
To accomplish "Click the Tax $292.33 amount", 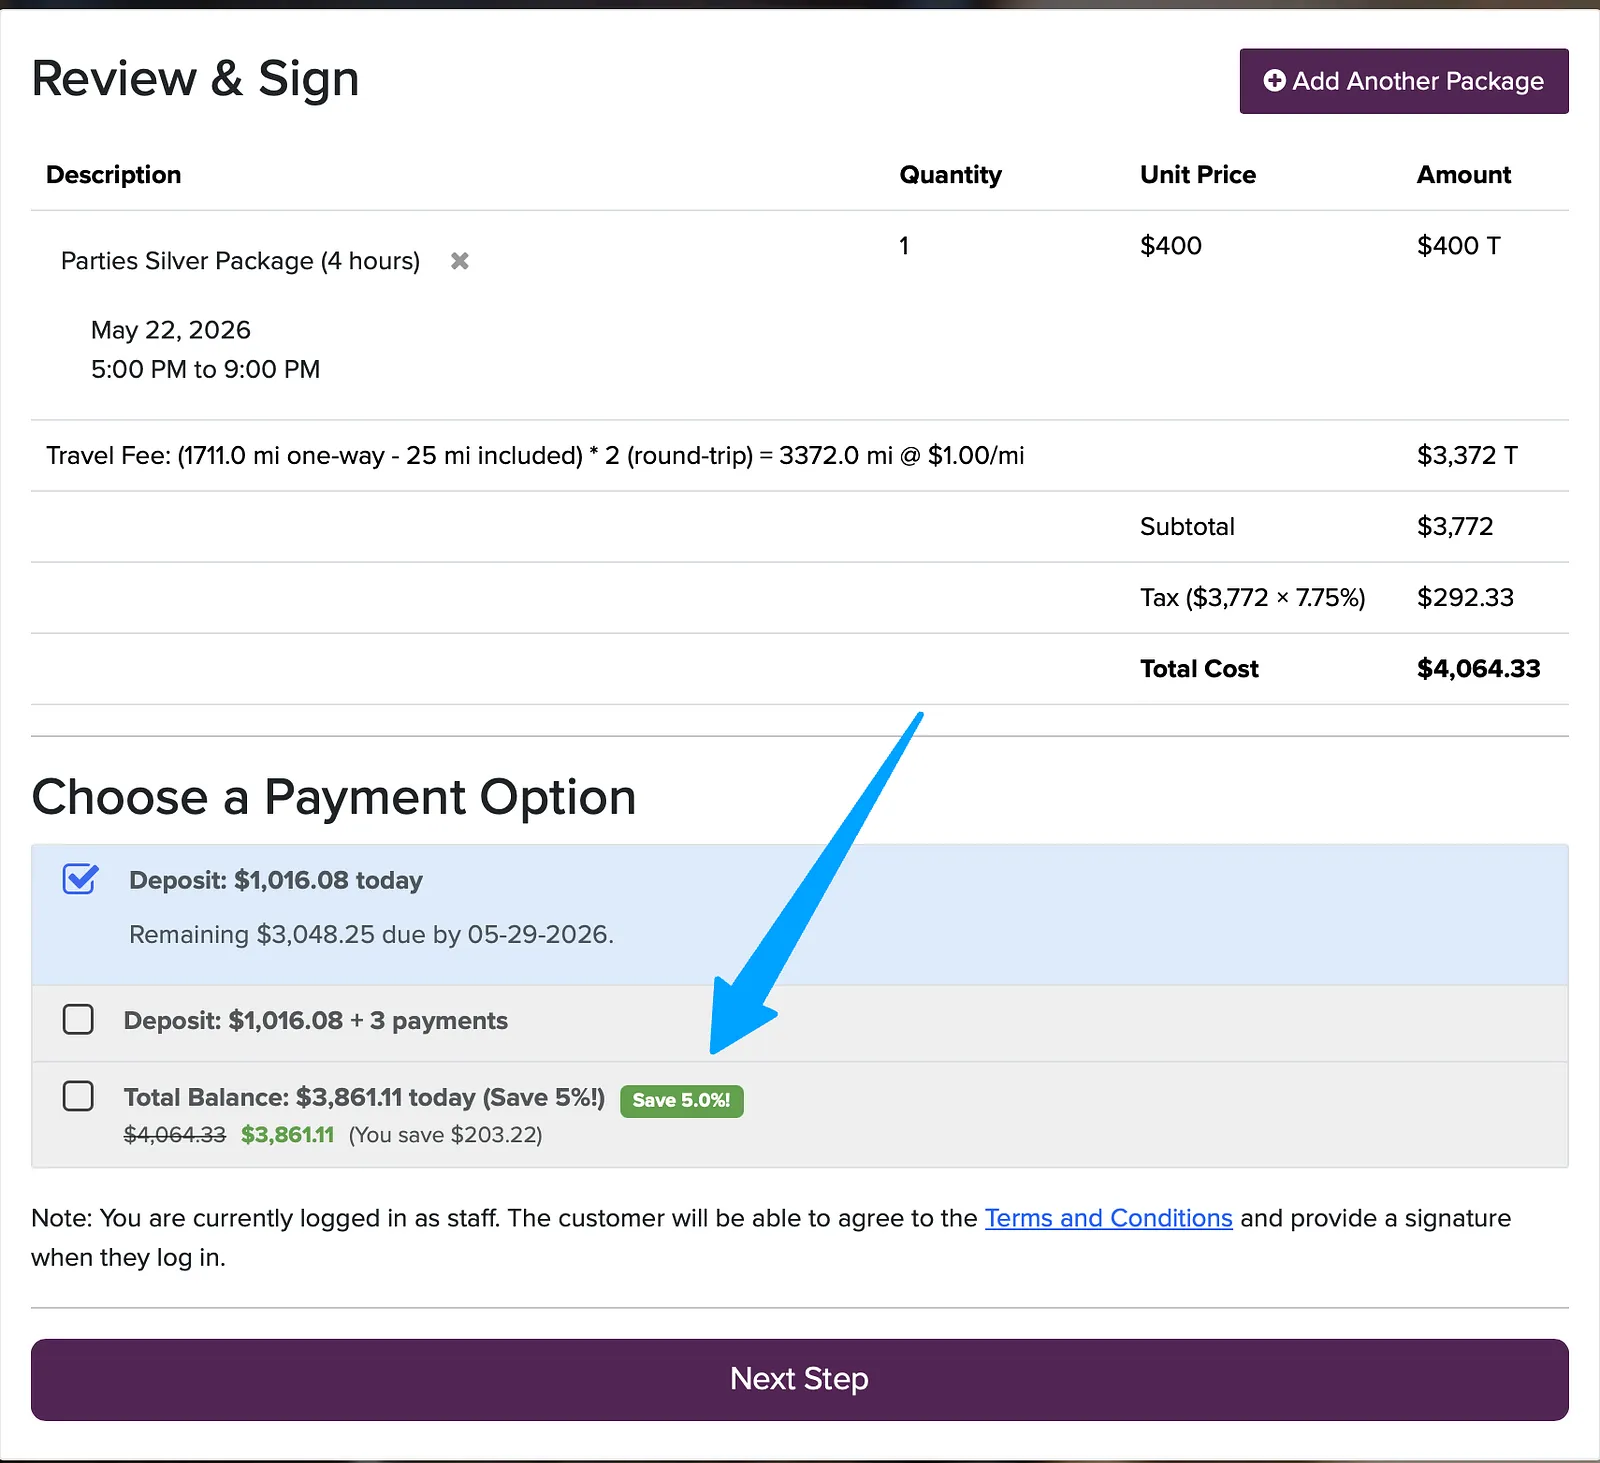I will pos(1465,598).
